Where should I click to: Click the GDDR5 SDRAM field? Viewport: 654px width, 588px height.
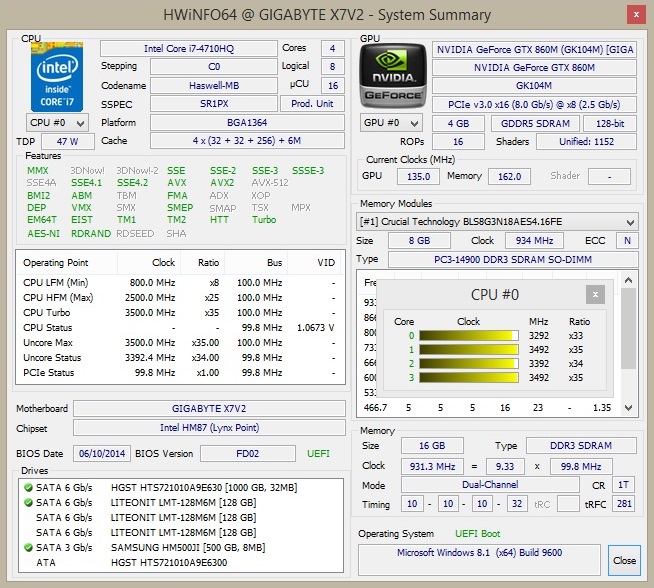point(535,123)
